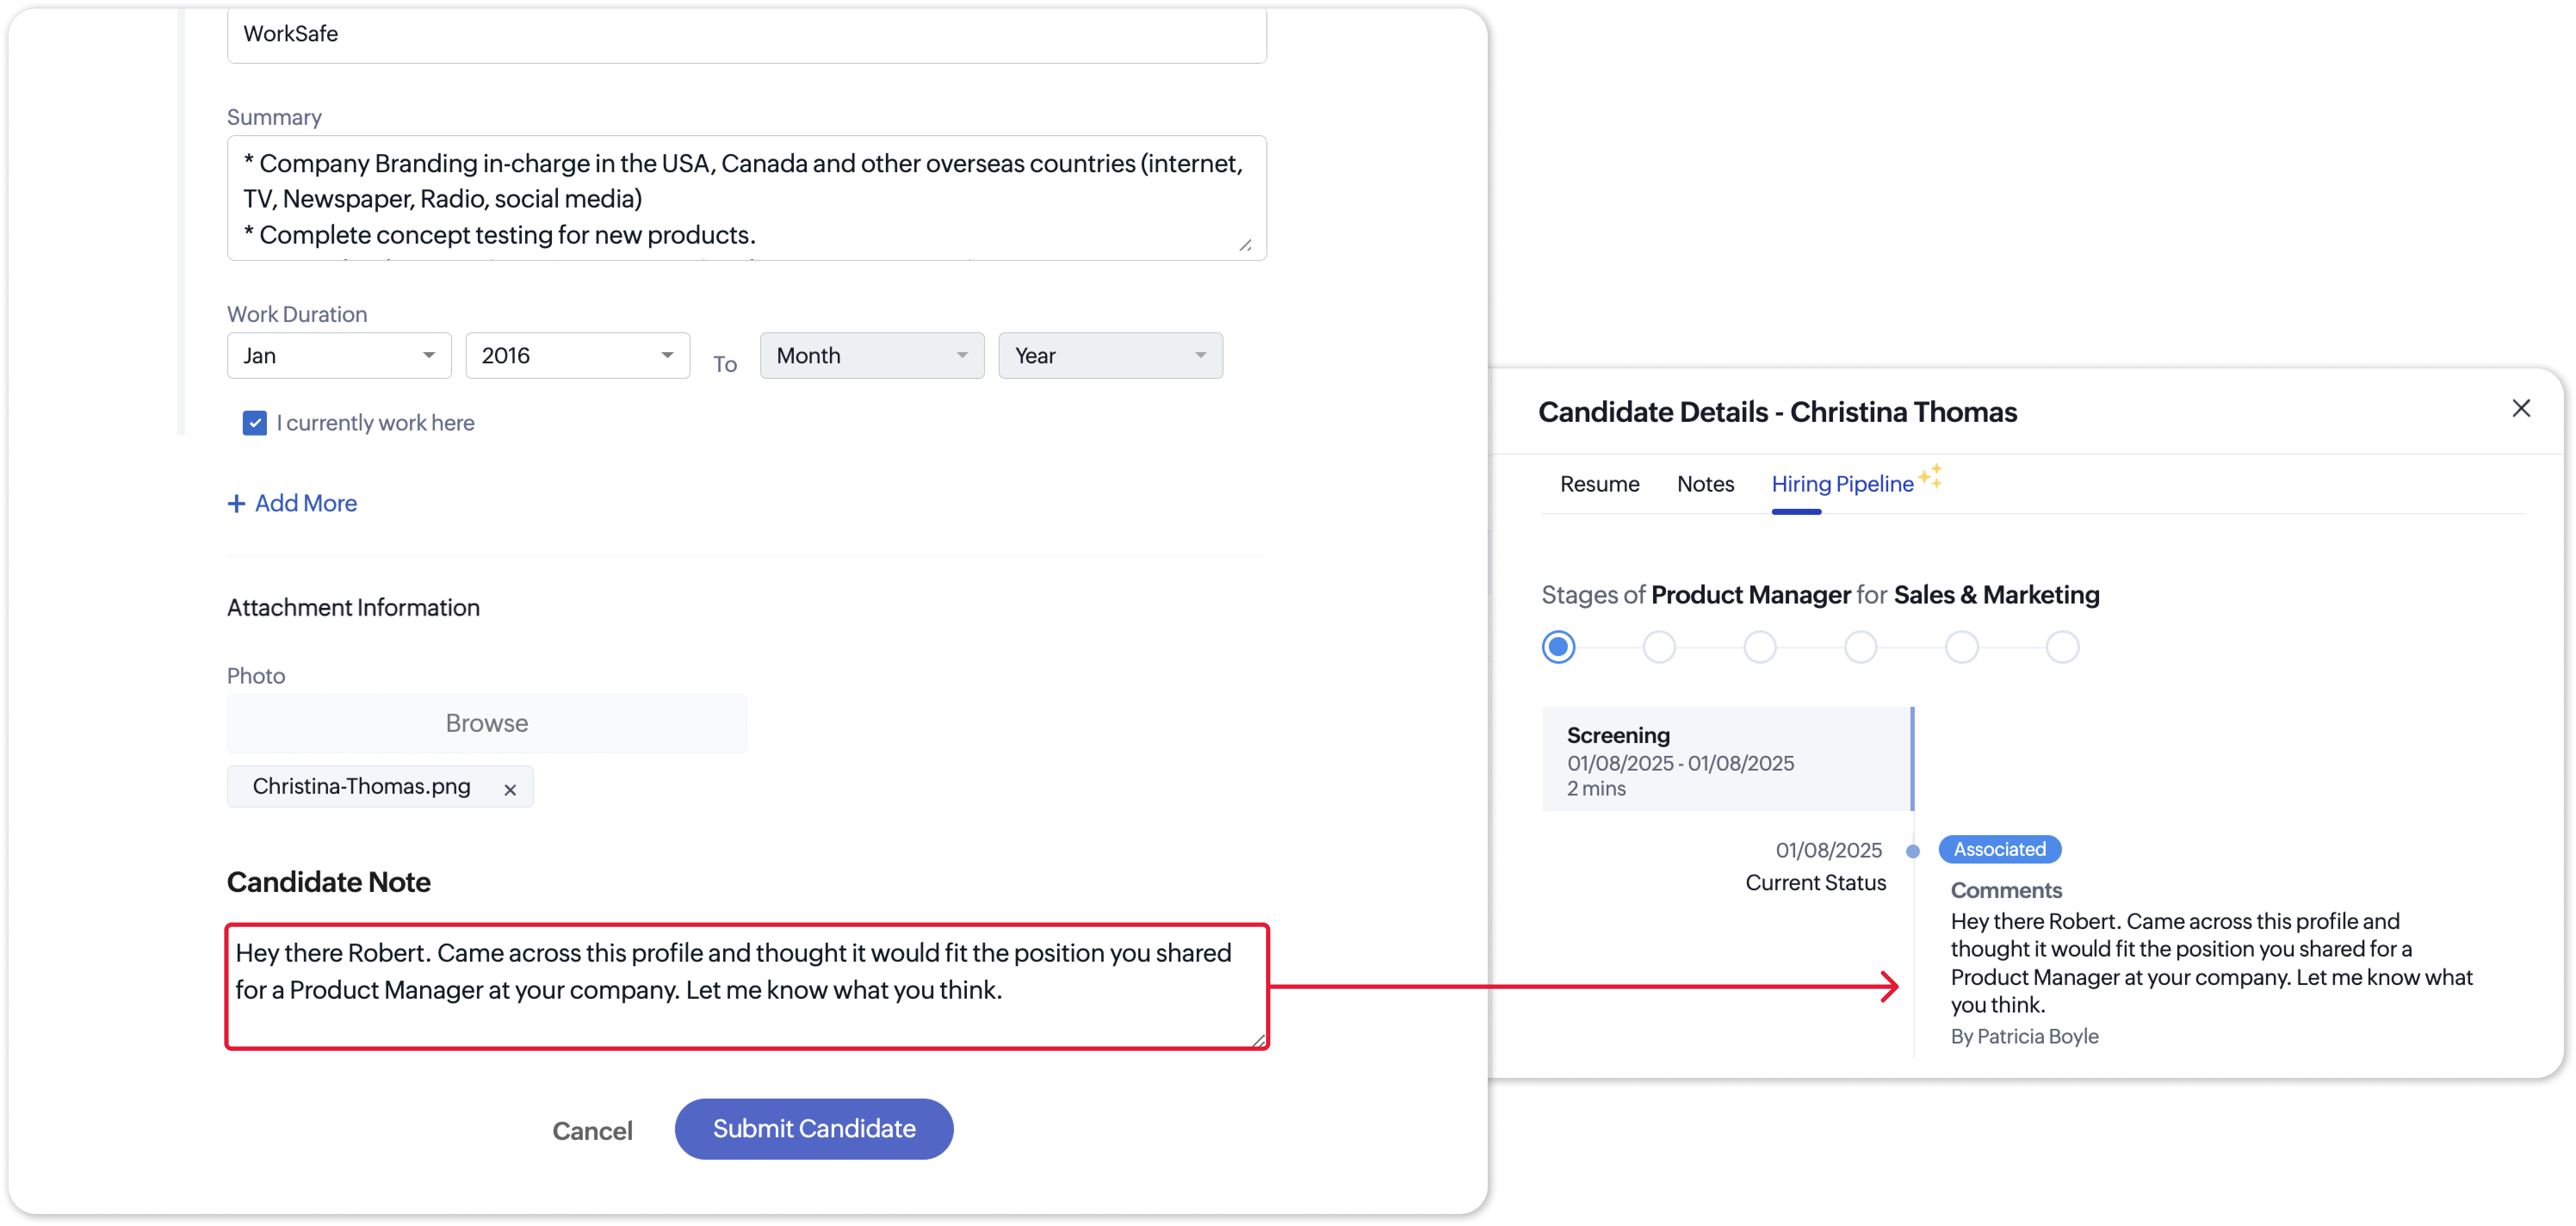Viewport: 2576px width, 1226px height.
Task: Click the plus icon beside Add More
Action: [236, 503]
